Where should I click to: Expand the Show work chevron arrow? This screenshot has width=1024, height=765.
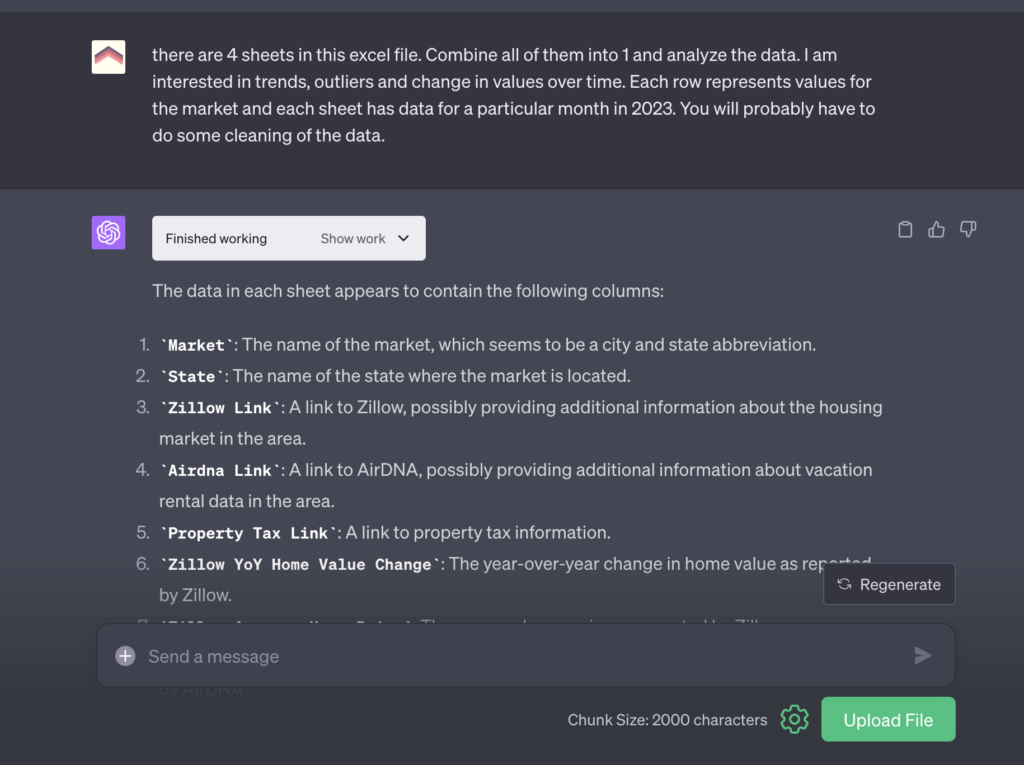[404, 239]
